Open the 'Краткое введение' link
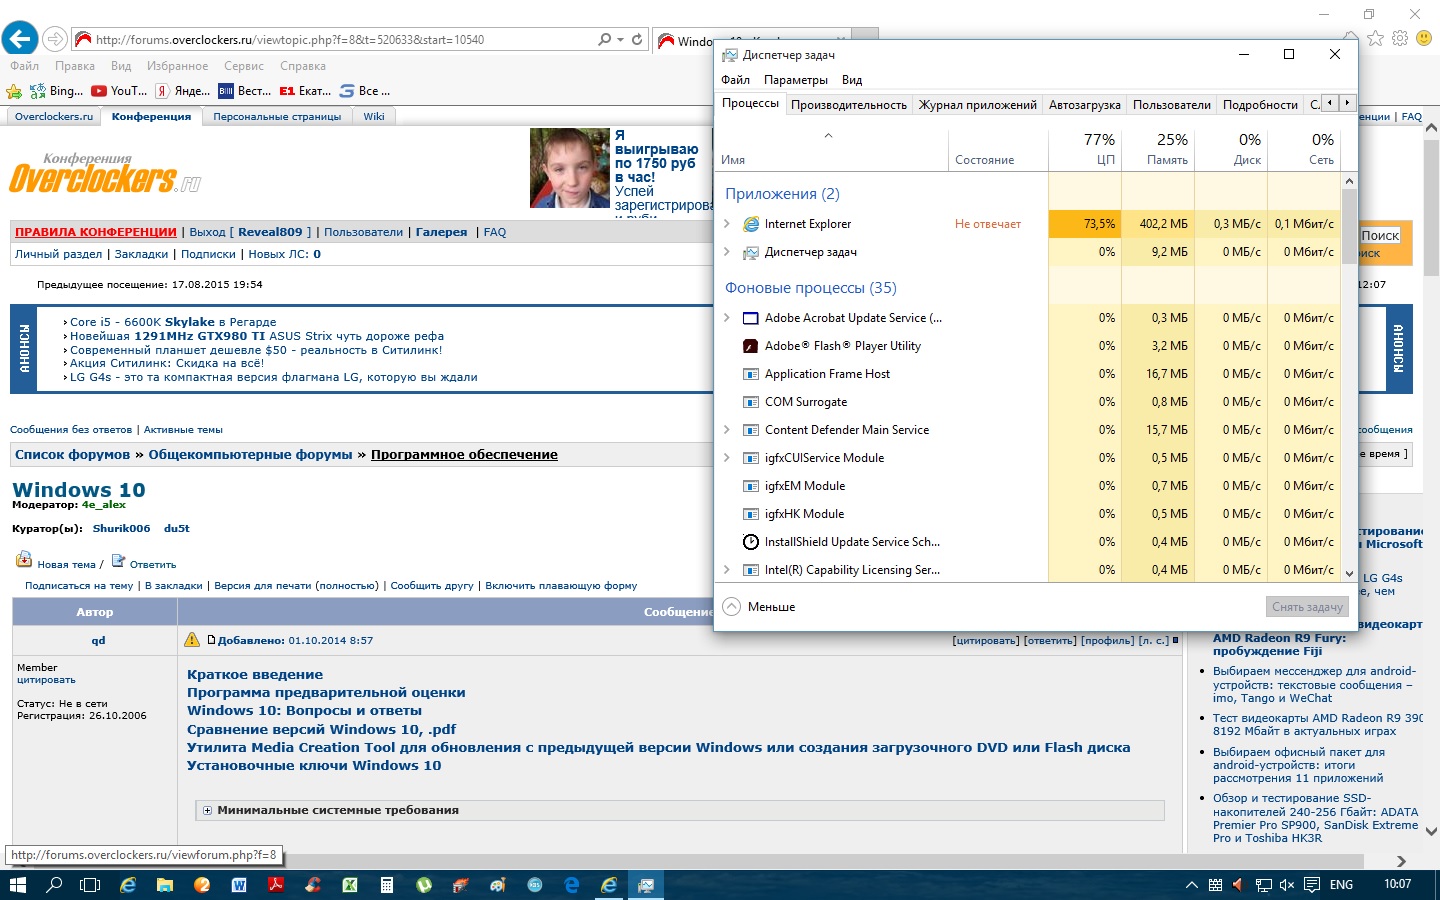 pos(255,675)
